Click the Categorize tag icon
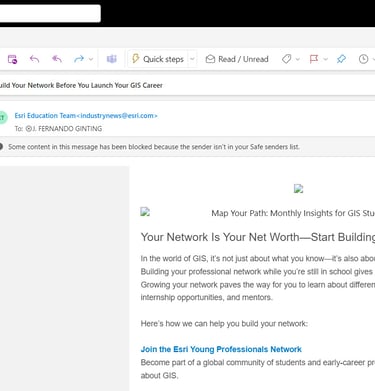The height and width of the screenshot is (391, 375). click(x=286, y=59)
